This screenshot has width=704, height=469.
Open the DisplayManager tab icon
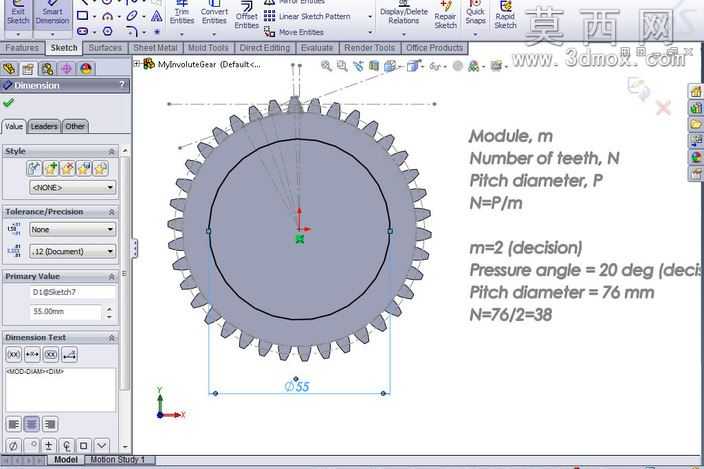[x=86, y=69]
